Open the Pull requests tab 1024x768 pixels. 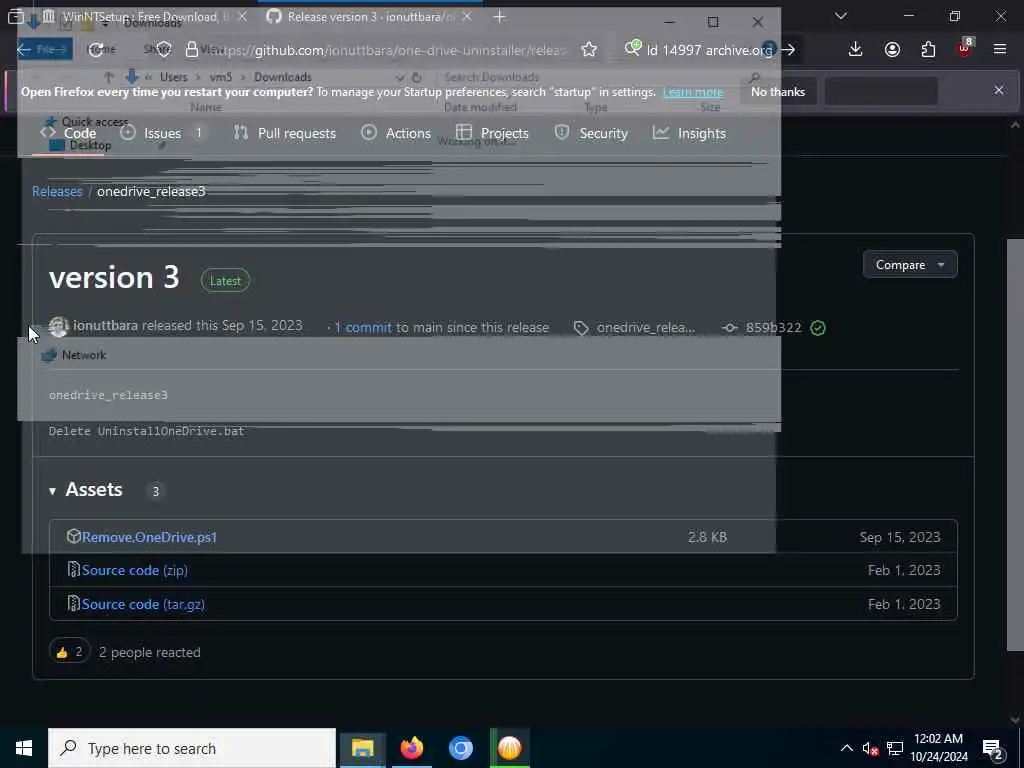[x=285, y=133]
